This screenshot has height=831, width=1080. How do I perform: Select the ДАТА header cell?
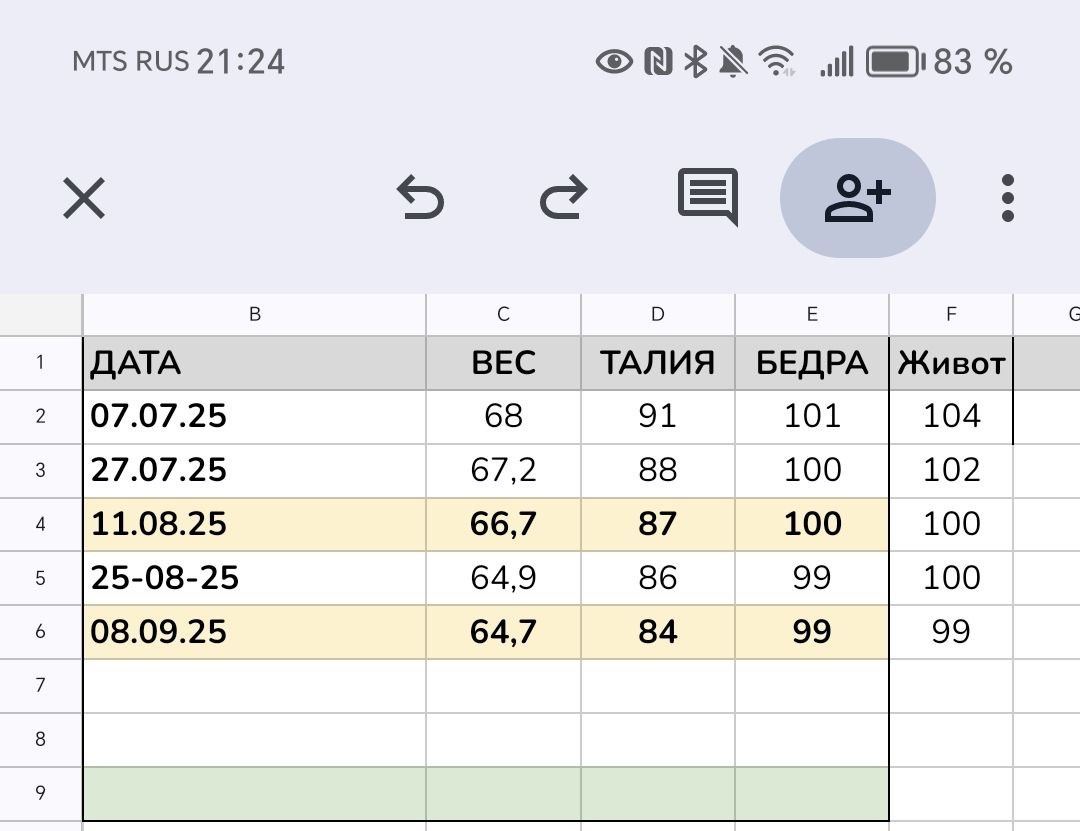255,362
